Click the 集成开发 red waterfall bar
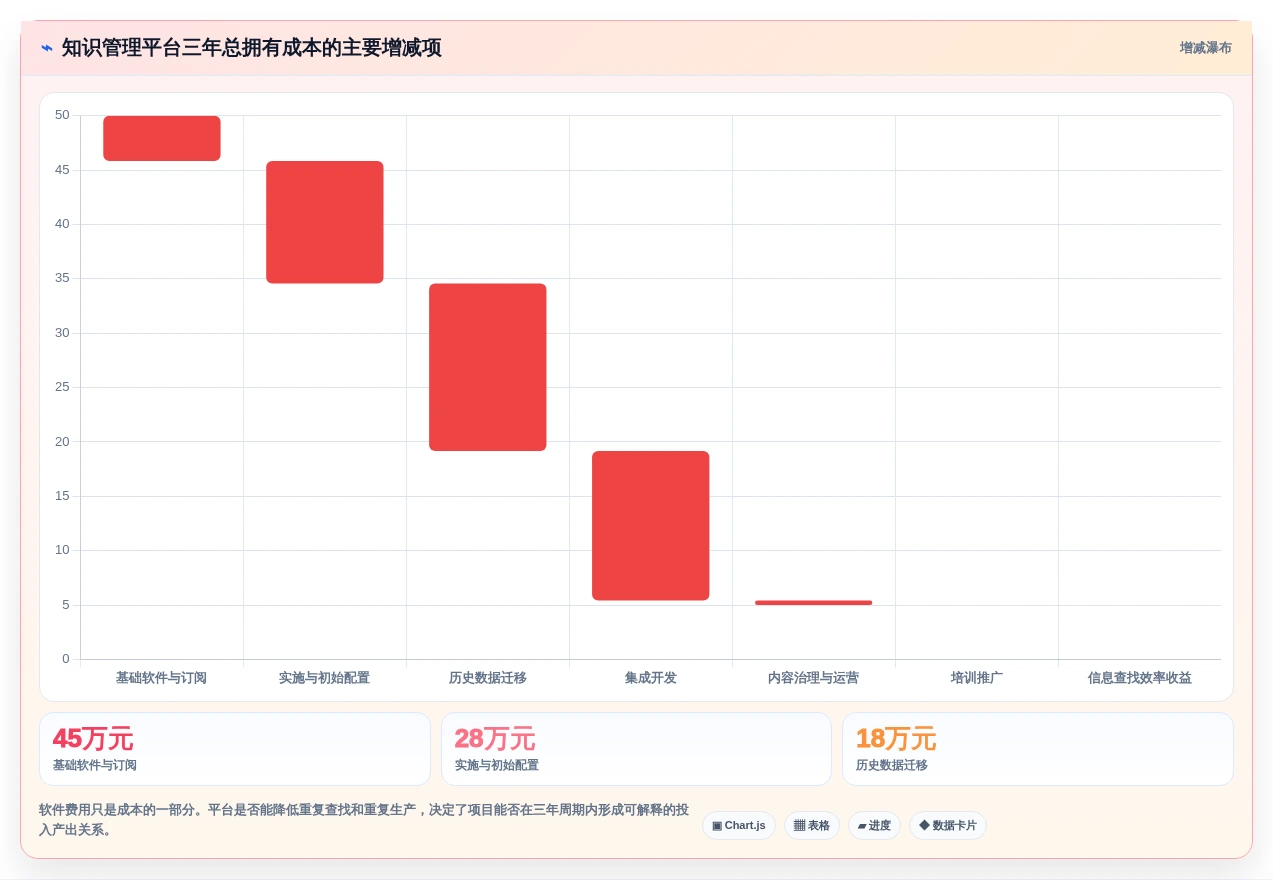Image resolution: width=1273 pixels, height=880 pixels. click(651, 526)
